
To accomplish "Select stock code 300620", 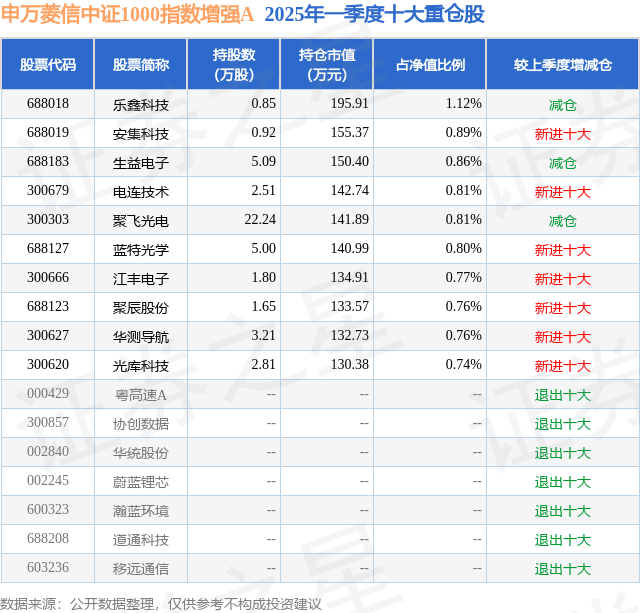I will pos(48,364).
